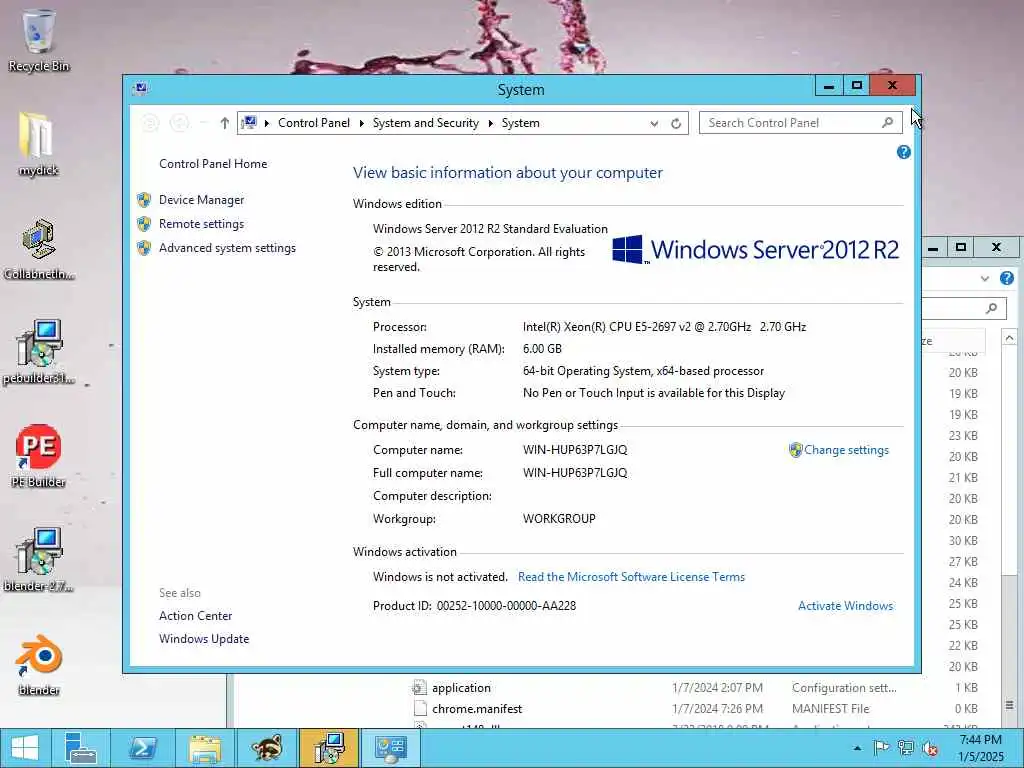Select the System breadcrumb

click(520, 123)
